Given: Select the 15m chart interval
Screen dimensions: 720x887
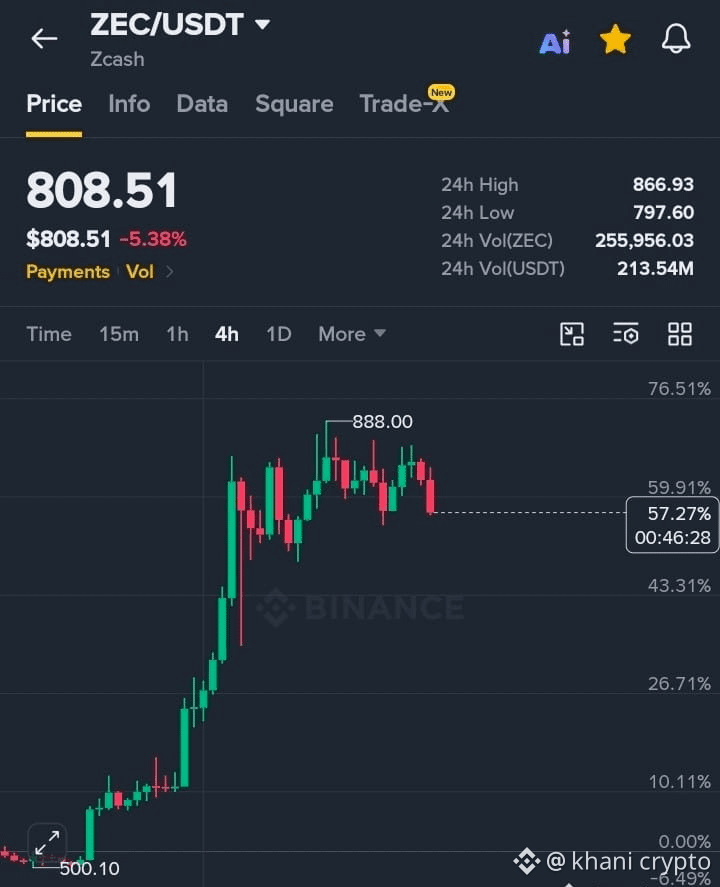Looking at the screenshot, I should pyautogui.click(x=119, y=334).
